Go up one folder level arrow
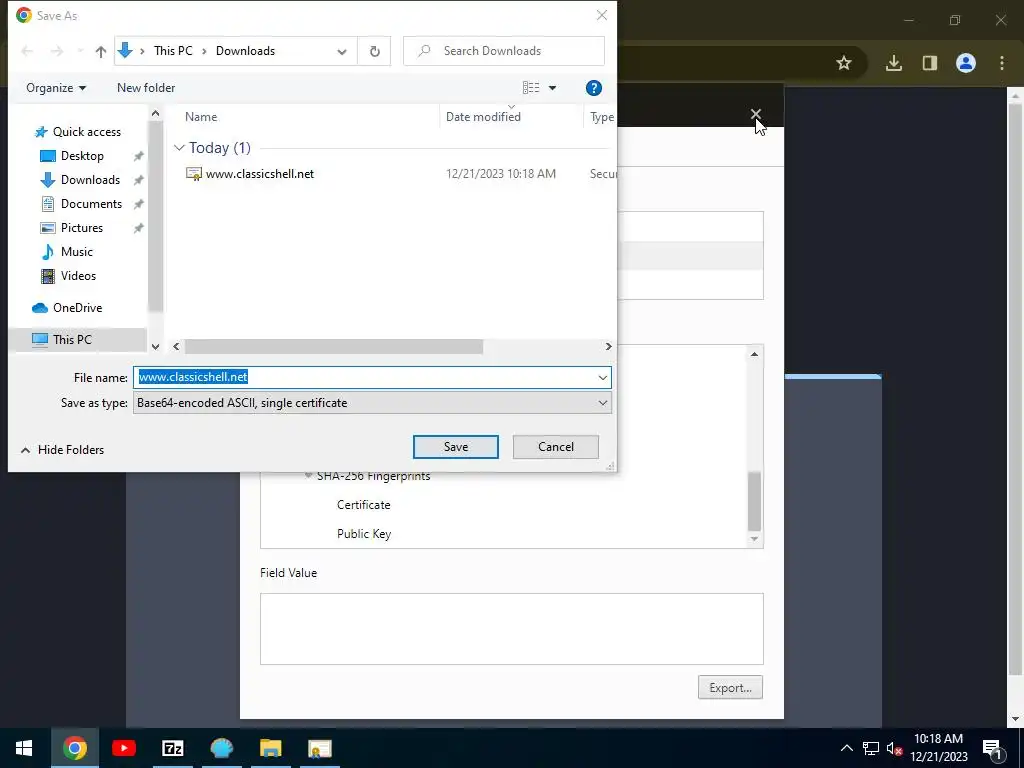Image resolution: width=1024 pixels, height=768 pixels. [101, 51]
